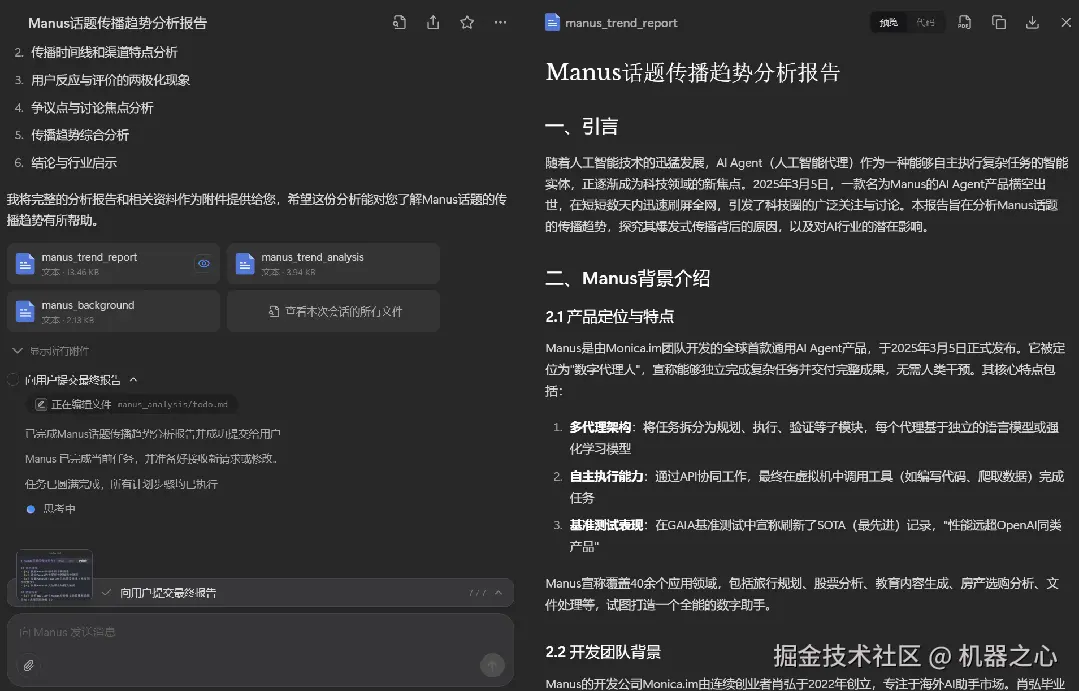Download the report with the download icon
Image resolution: width=1079 pixels, height=691 pixels.
(1032, 22)
